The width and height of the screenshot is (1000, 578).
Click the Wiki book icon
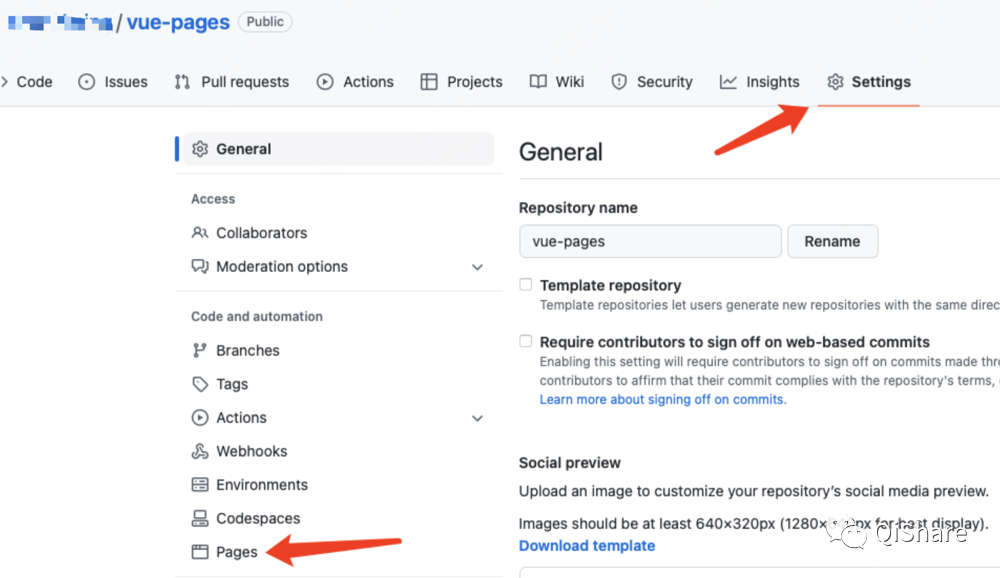(x=538, y=82)
